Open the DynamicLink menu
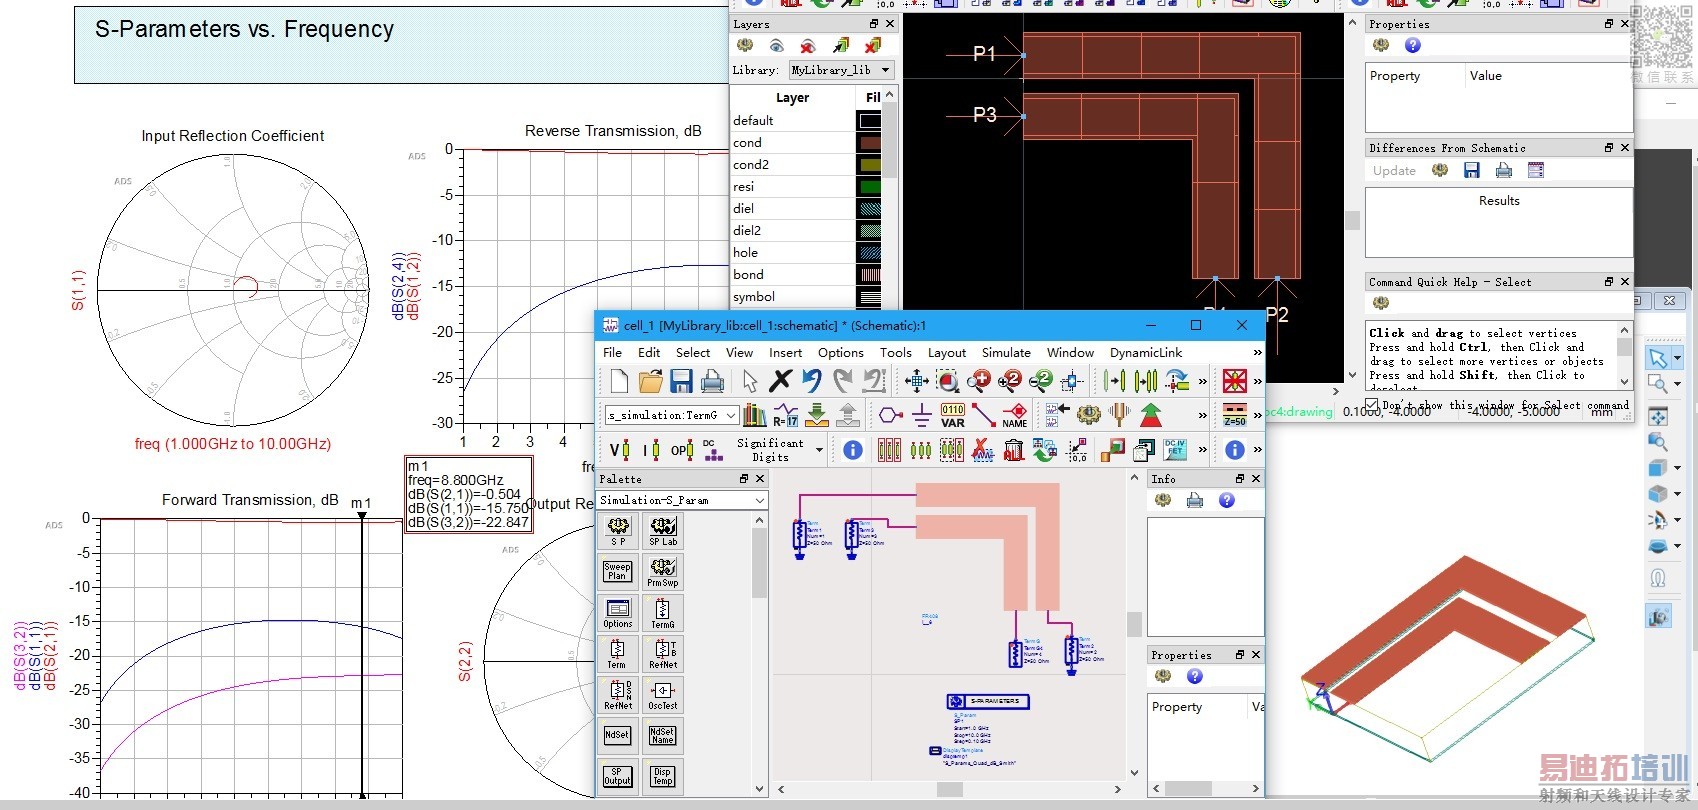Viewport: 1698px width, 810px height. coord(1145,352)
